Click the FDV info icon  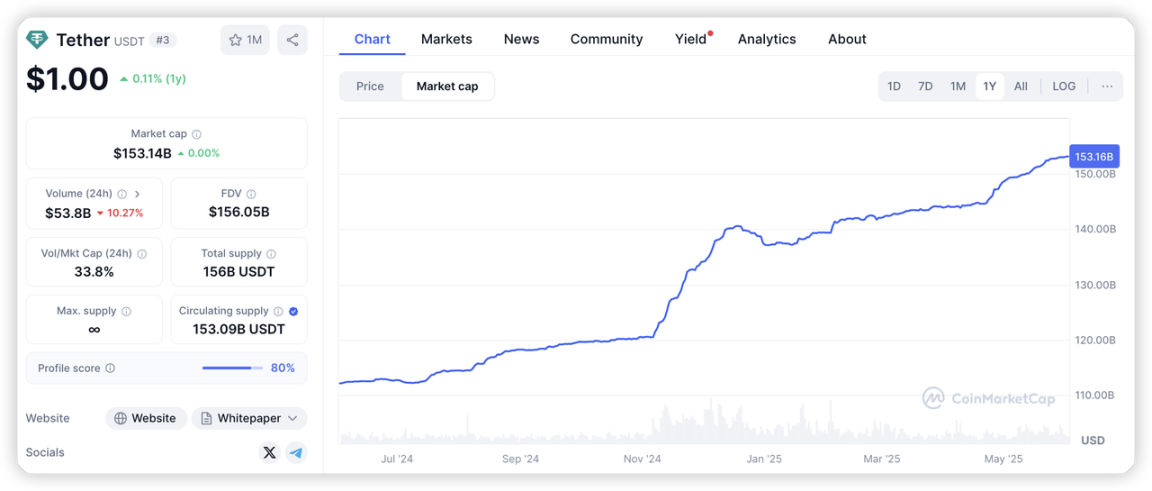[x=251, y=194]
